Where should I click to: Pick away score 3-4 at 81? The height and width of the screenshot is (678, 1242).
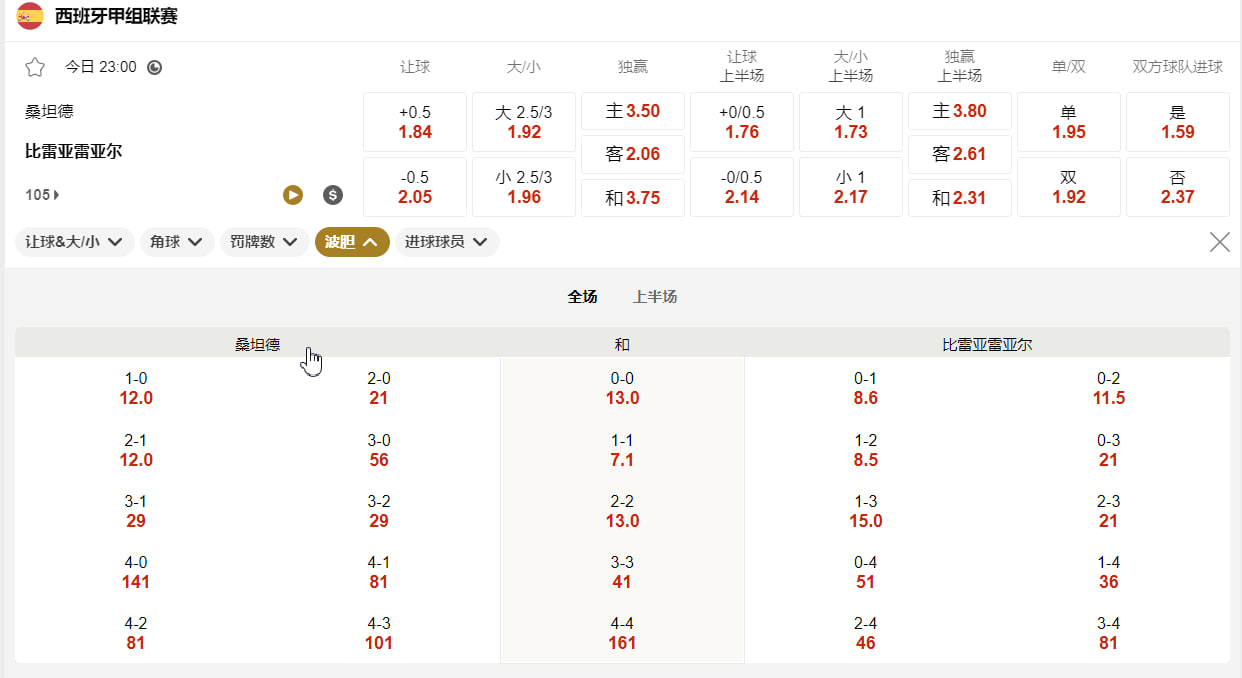1109,633
